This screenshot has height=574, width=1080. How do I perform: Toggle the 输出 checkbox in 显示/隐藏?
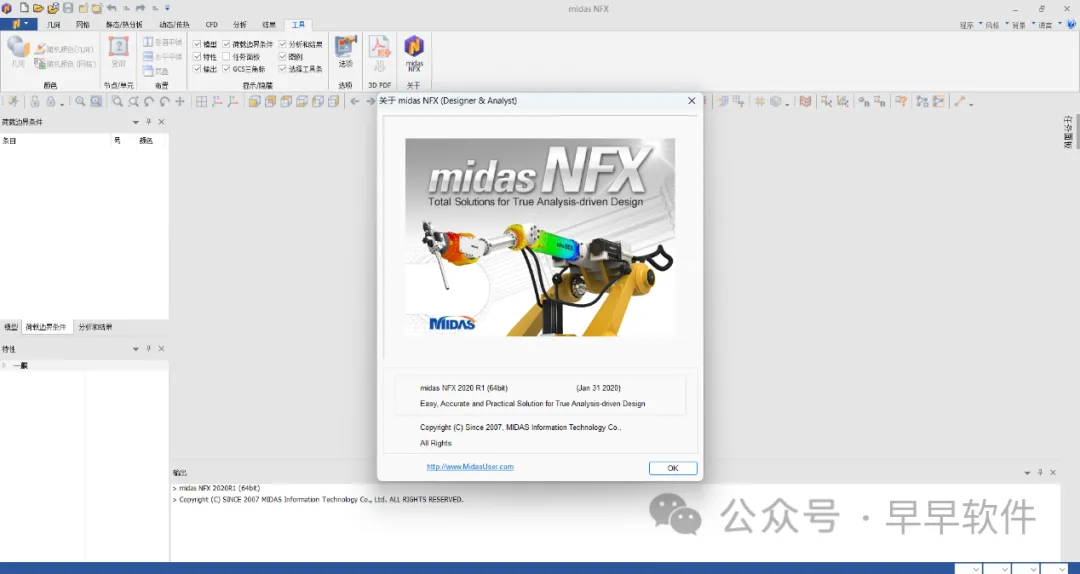pyautogui.click(x=197, y=69)
